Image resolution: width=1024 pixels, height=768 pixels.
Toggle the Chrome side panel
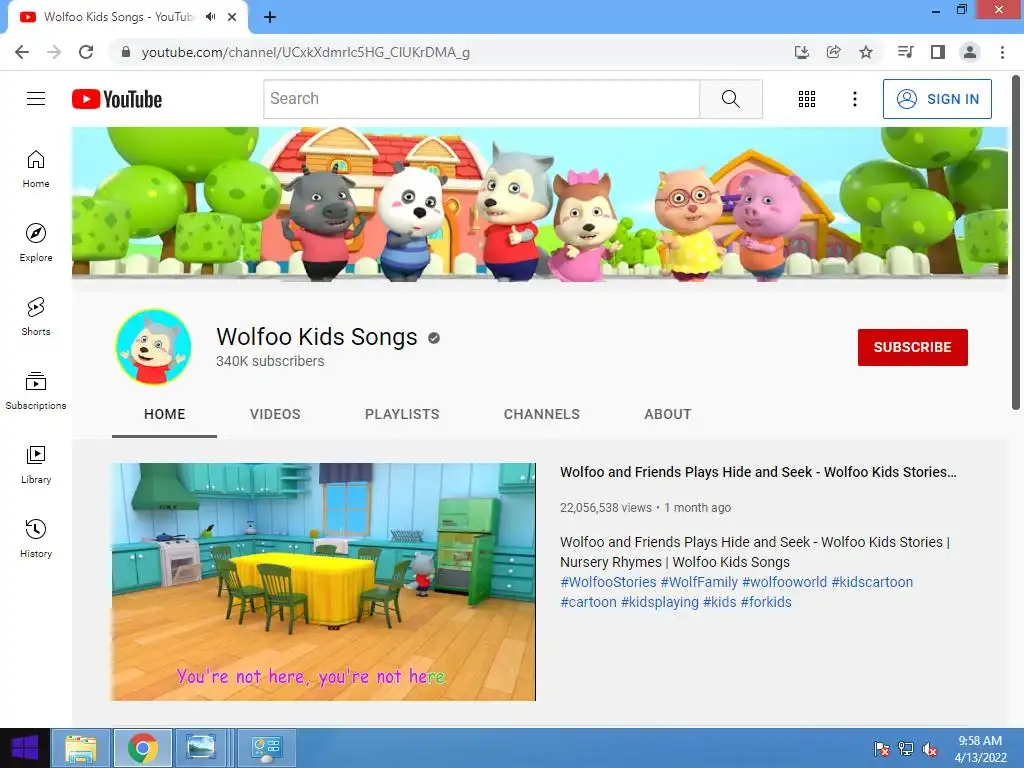(x=938, y=52)
